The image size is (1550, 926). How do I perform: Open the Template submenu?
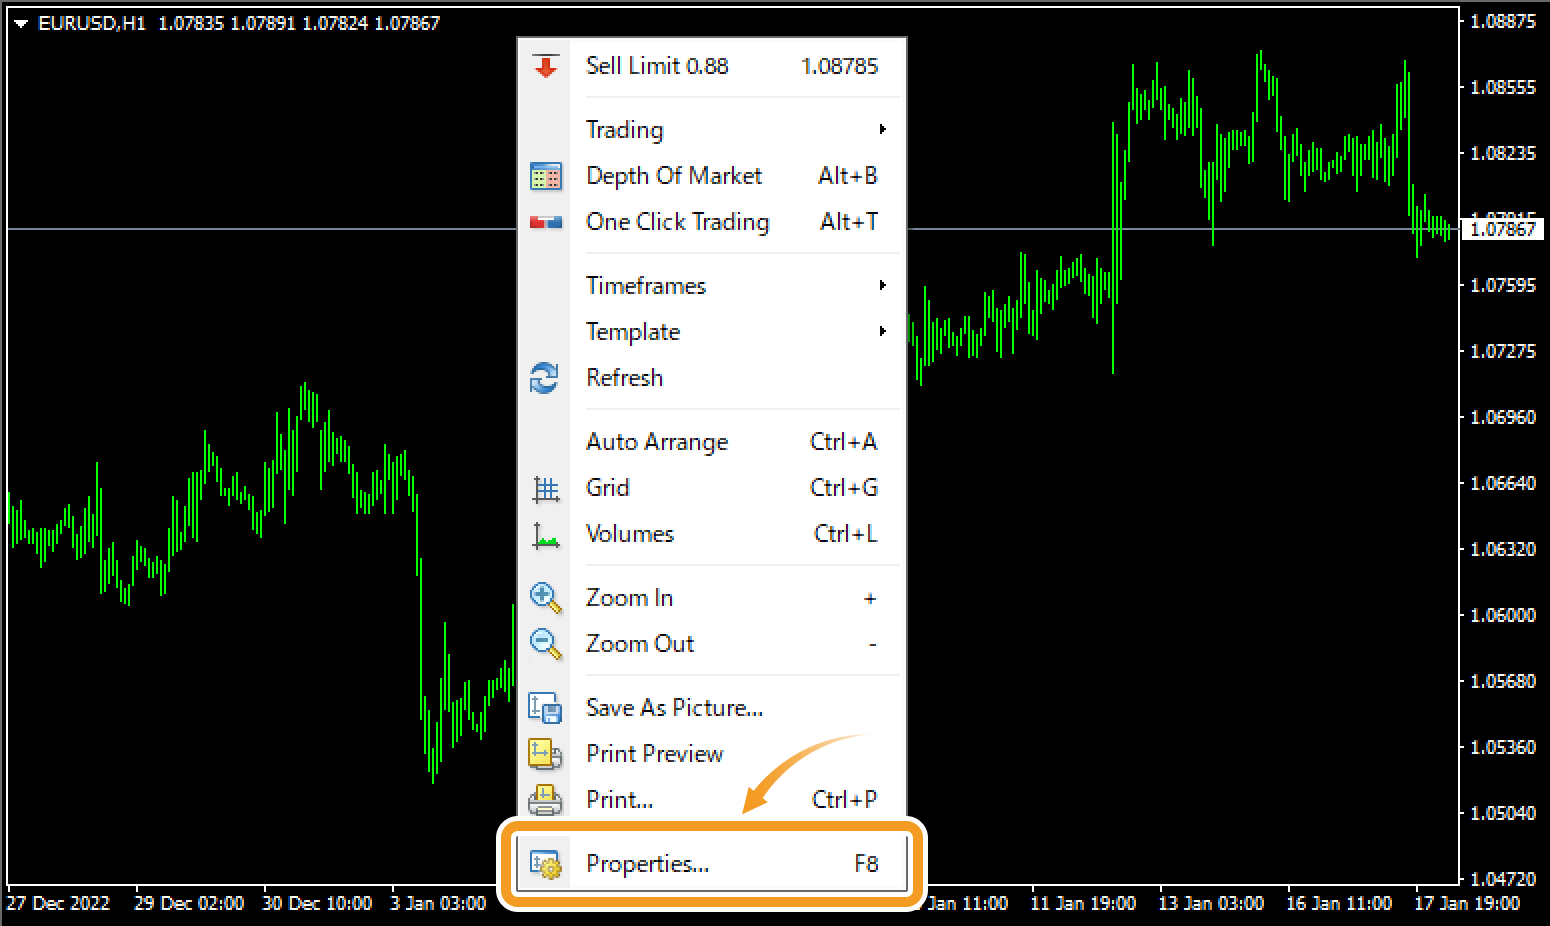coord(633,332)
